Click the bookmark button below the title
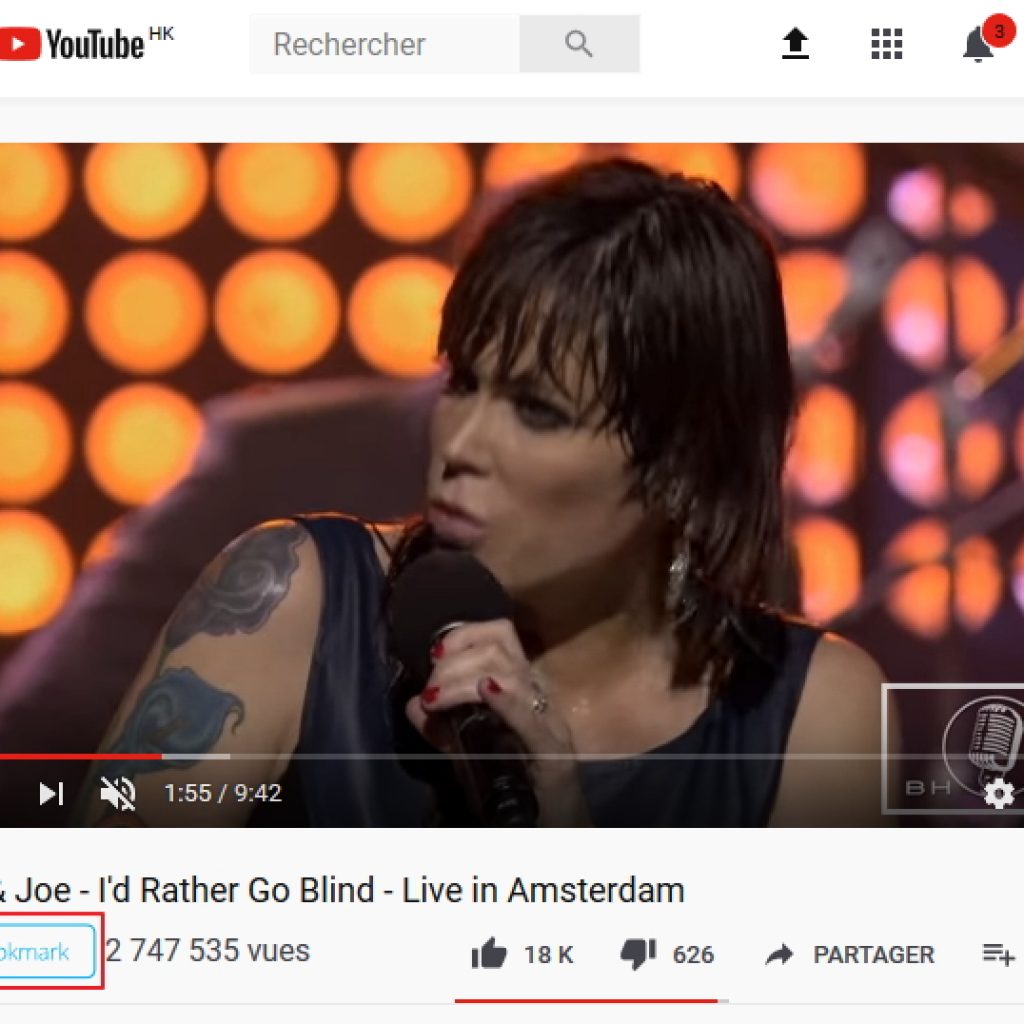 tap(47, 952)
